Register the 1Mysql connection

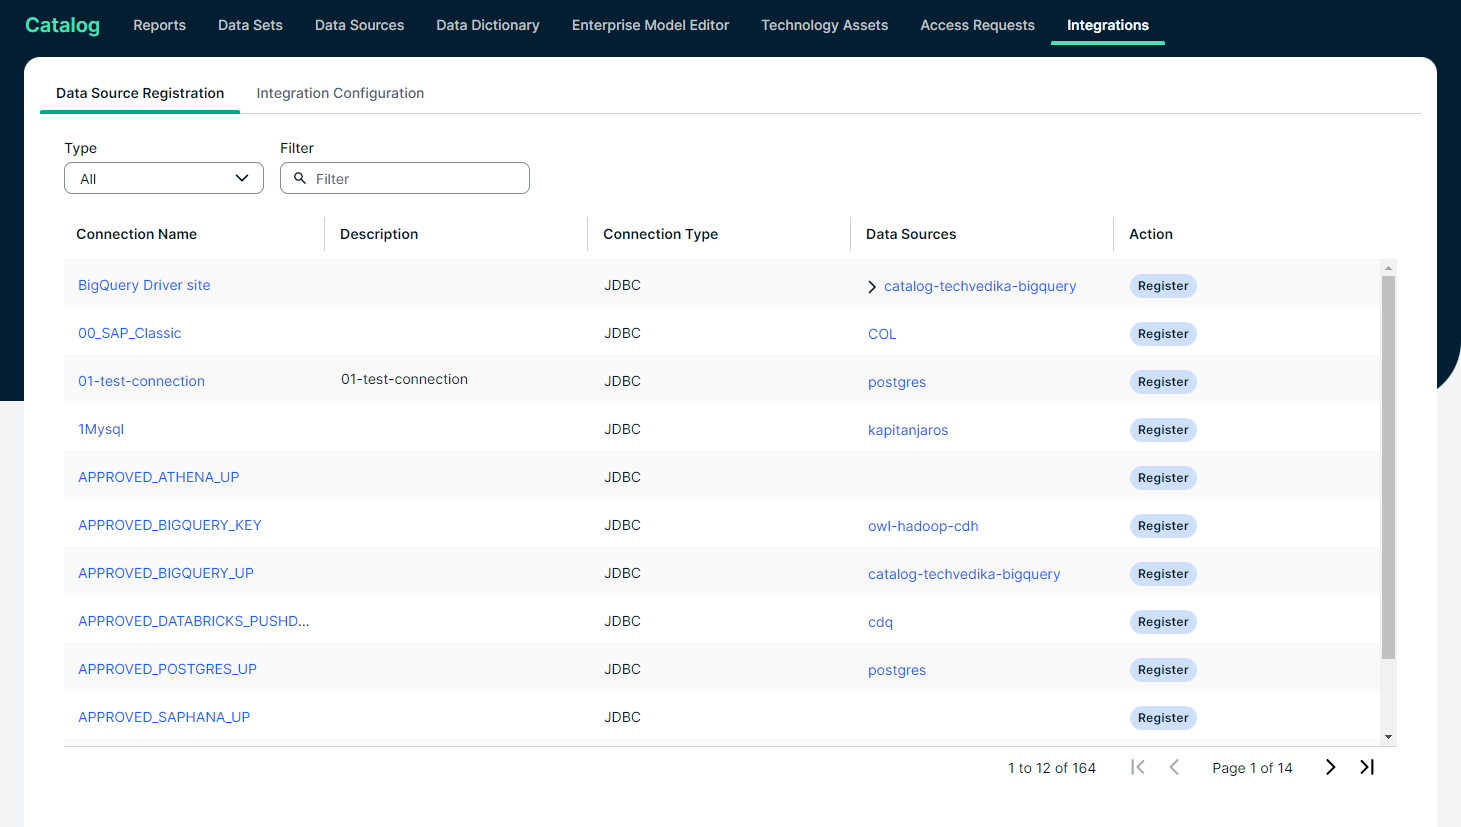(1162, 430)
